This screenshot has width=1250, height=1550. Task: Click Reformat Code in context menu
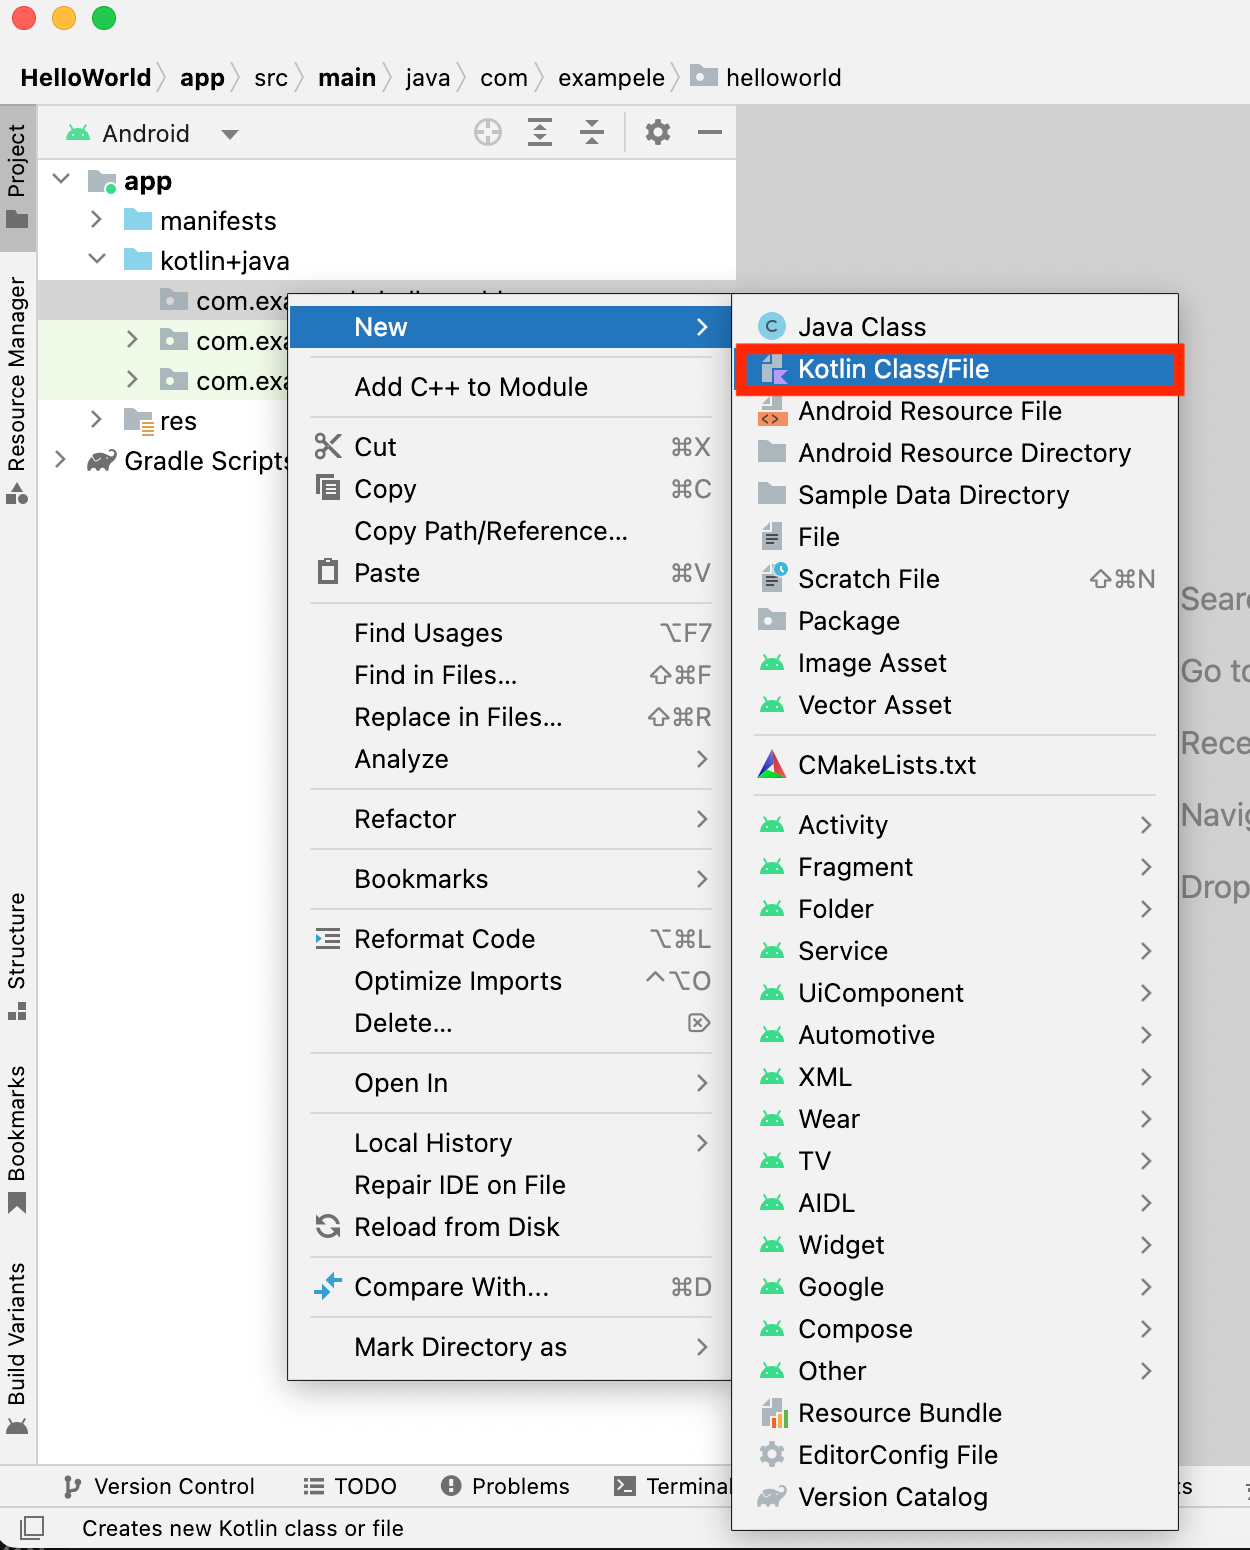click(x=444, y=939)
